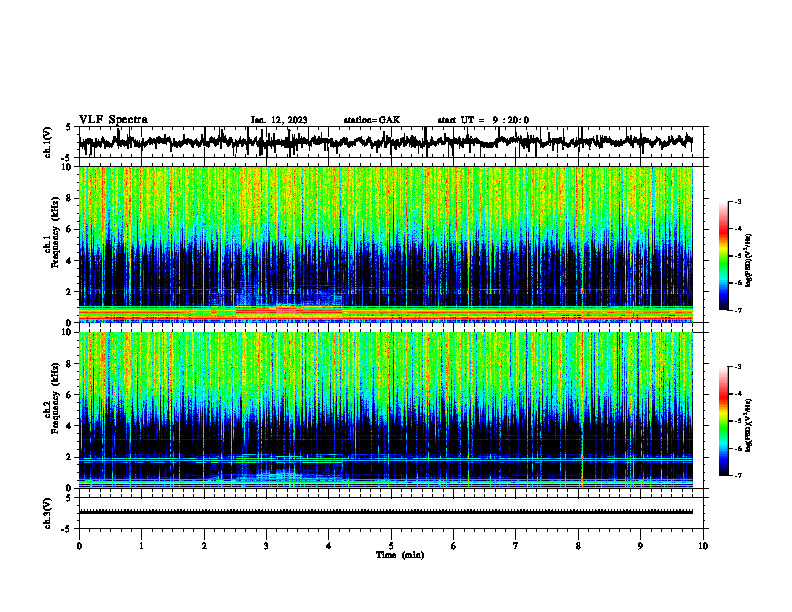This screenshot has width=792, height=612.
Task: Click tick label 7 on the Time axis
Action: click(516, 546)
